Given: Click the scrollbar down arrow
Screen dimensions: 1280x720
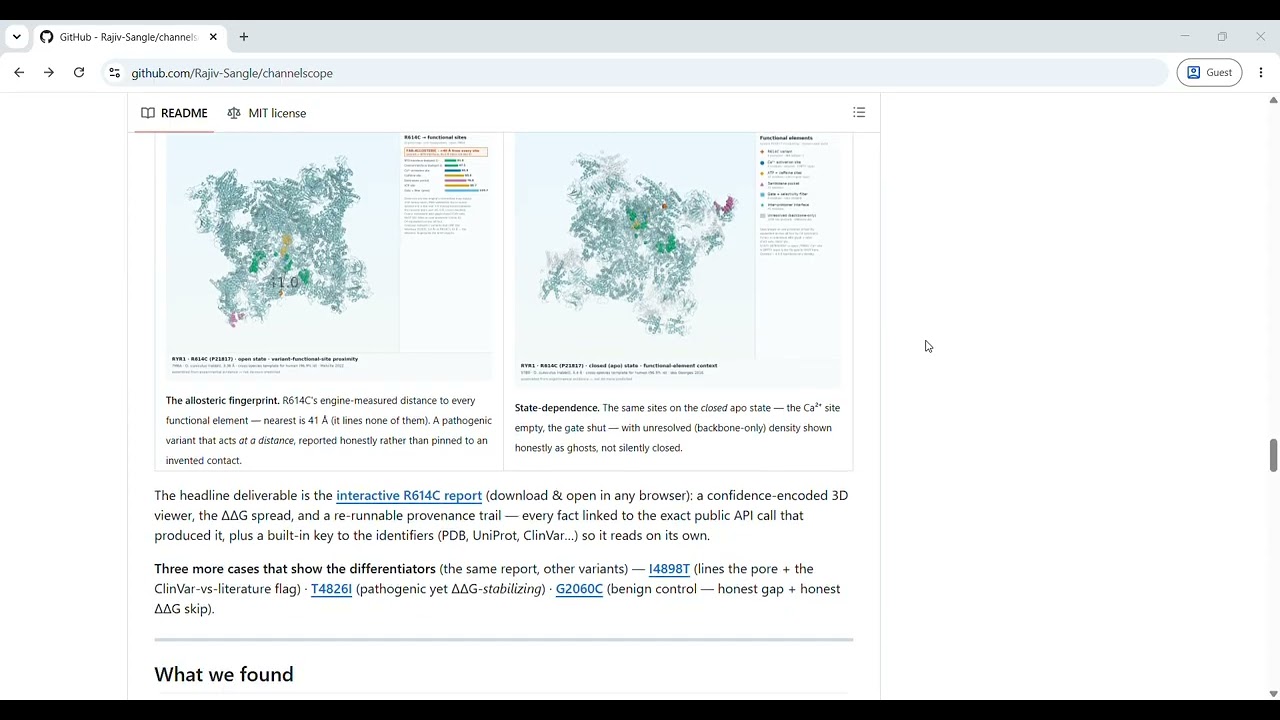Looking at the screenshot, I should pos(1273,693).
